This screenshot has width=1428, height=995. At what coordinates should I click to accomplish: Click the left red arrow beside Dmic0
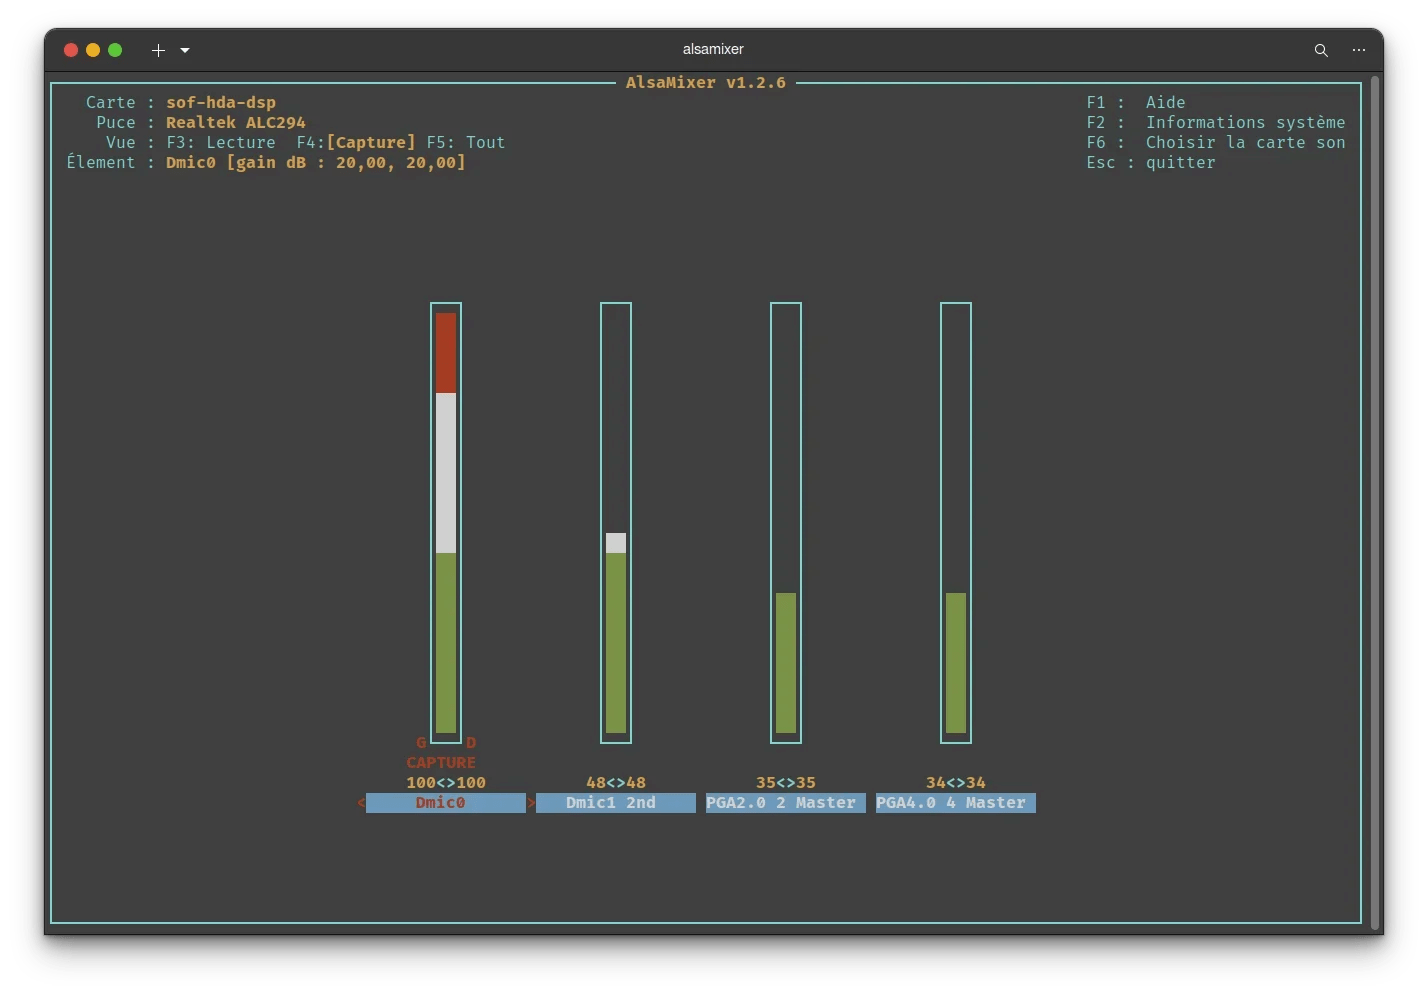point(361,803)
